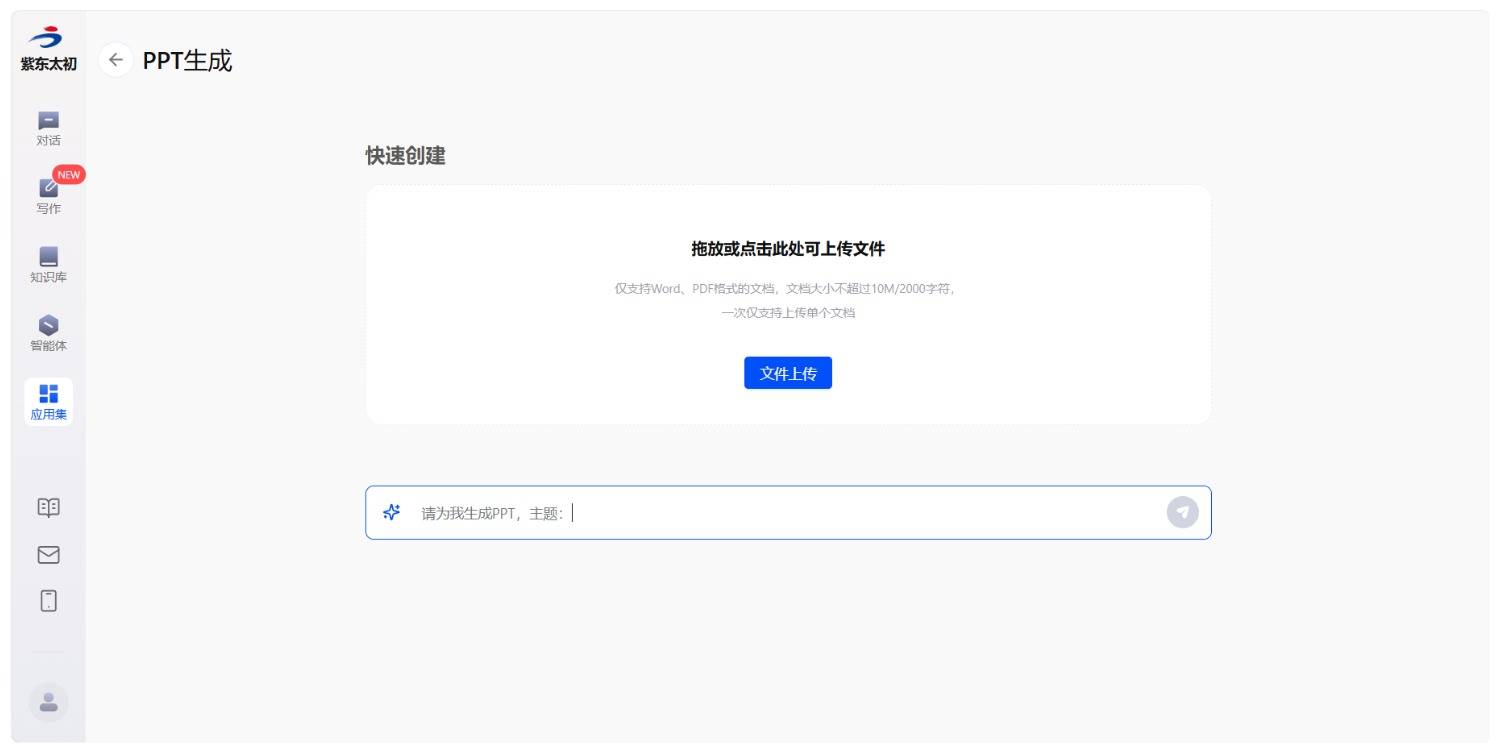The height and width of the screenshot is (754, 1504).
Task: Click the sparkle AI icon in the input box
Action: coord(392,513)
